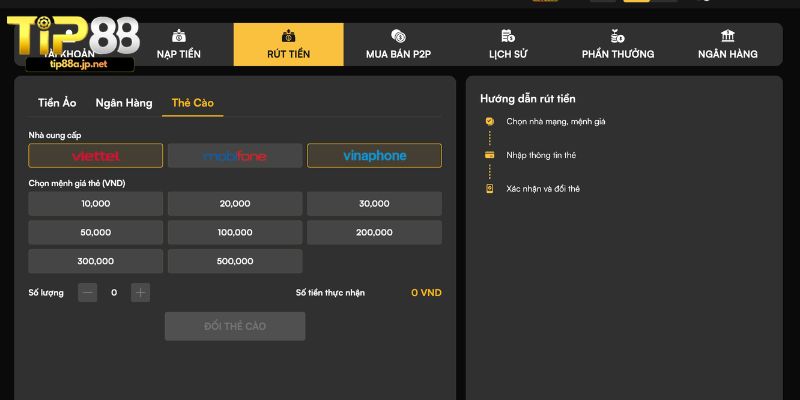Select 50,000 card denomination
This screenshot has height=400, width=800.
pos(95,232)
